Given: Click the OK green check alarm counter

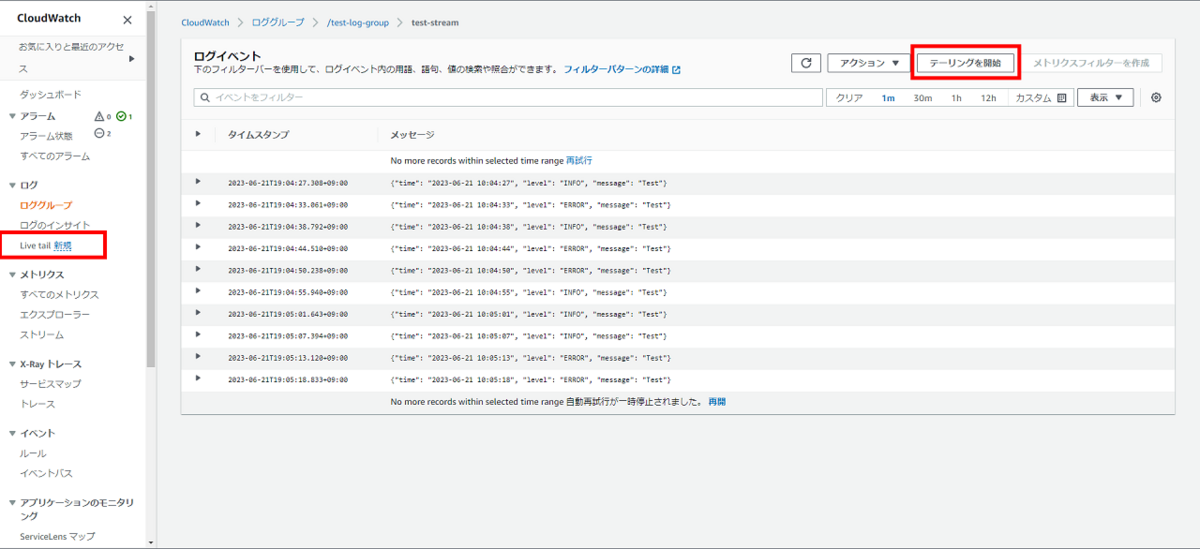Looking at the screenshot, I should tap(123, 116).
